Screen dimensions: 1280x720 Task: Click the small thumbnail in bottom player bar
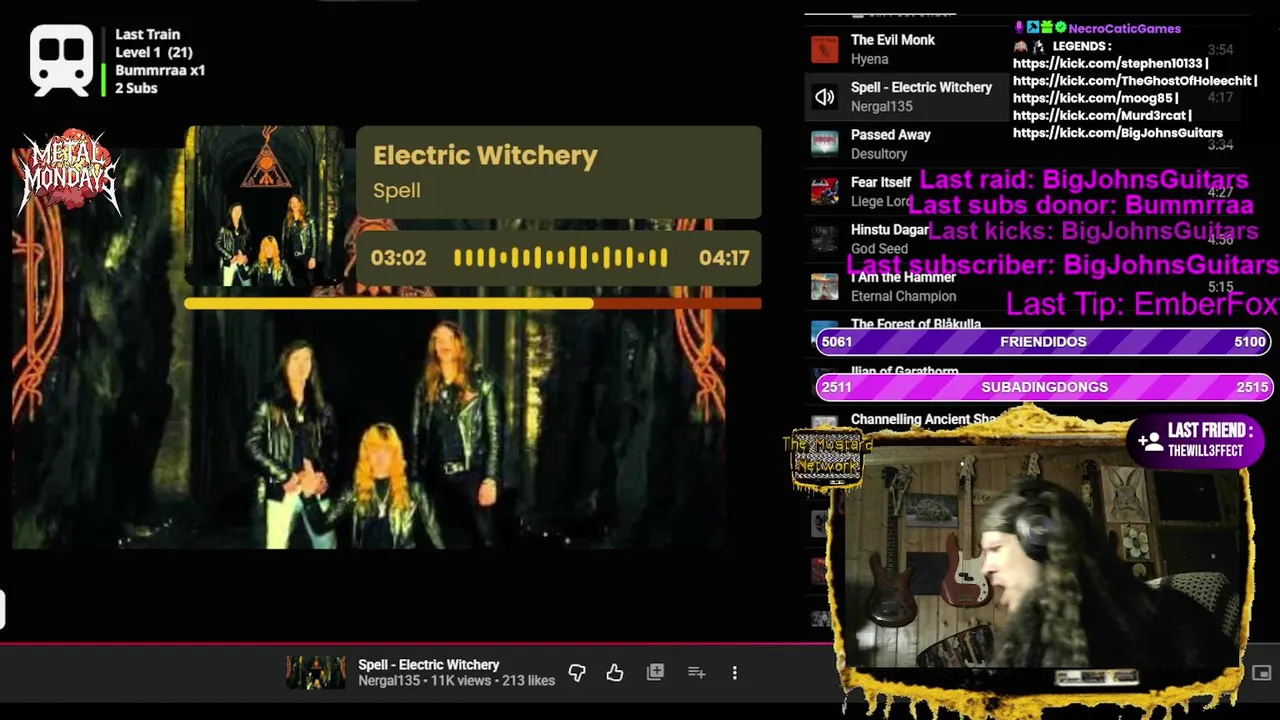[316, 673]
